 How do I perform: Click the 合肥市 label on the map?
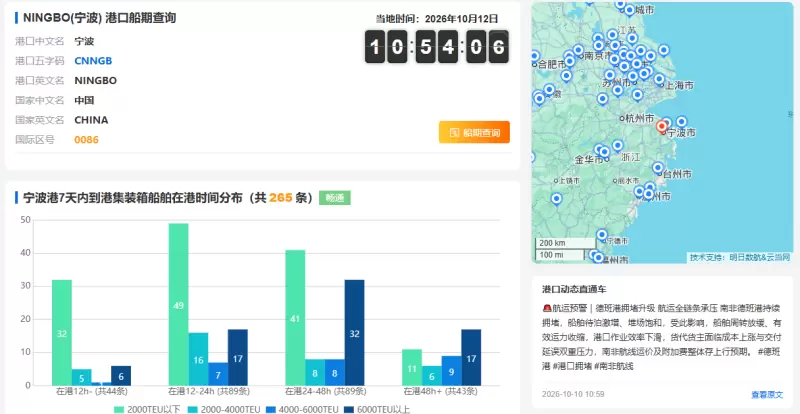coord(552,64)
